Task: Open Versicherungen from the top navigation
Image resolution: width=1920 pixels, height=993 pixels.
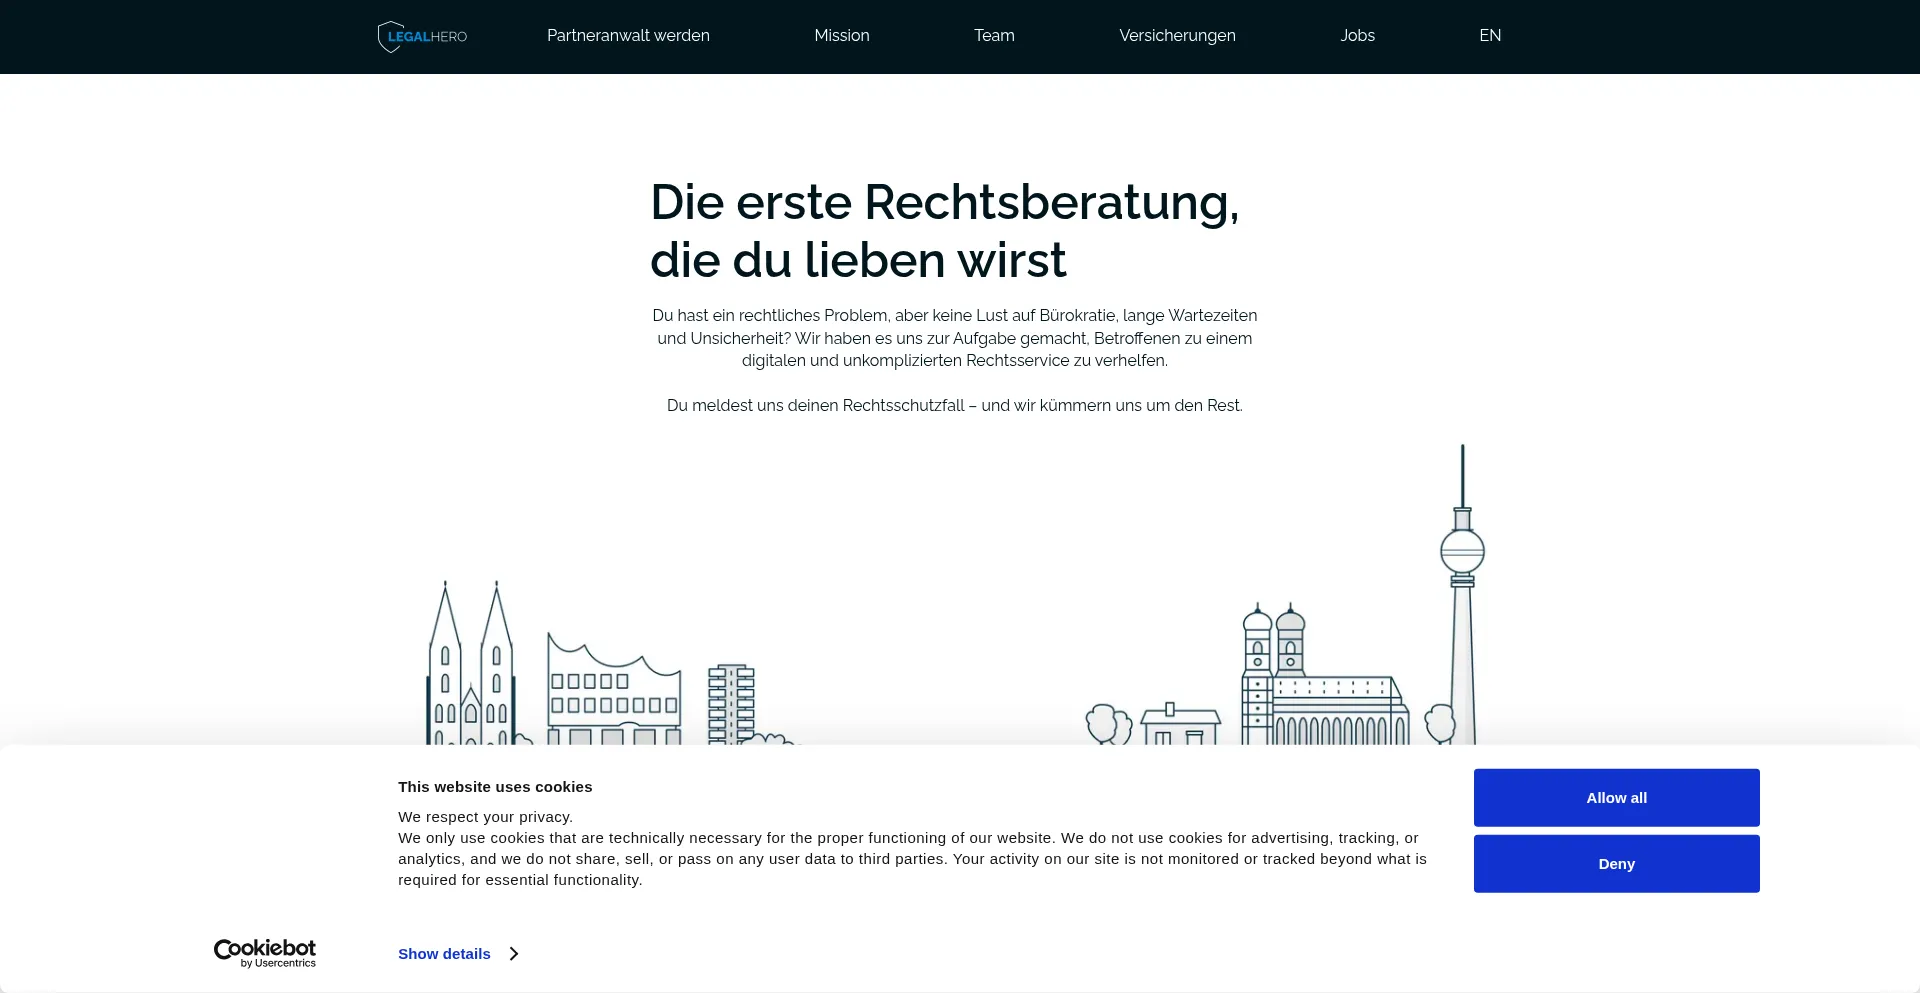Action: [x=1177, y=36]
